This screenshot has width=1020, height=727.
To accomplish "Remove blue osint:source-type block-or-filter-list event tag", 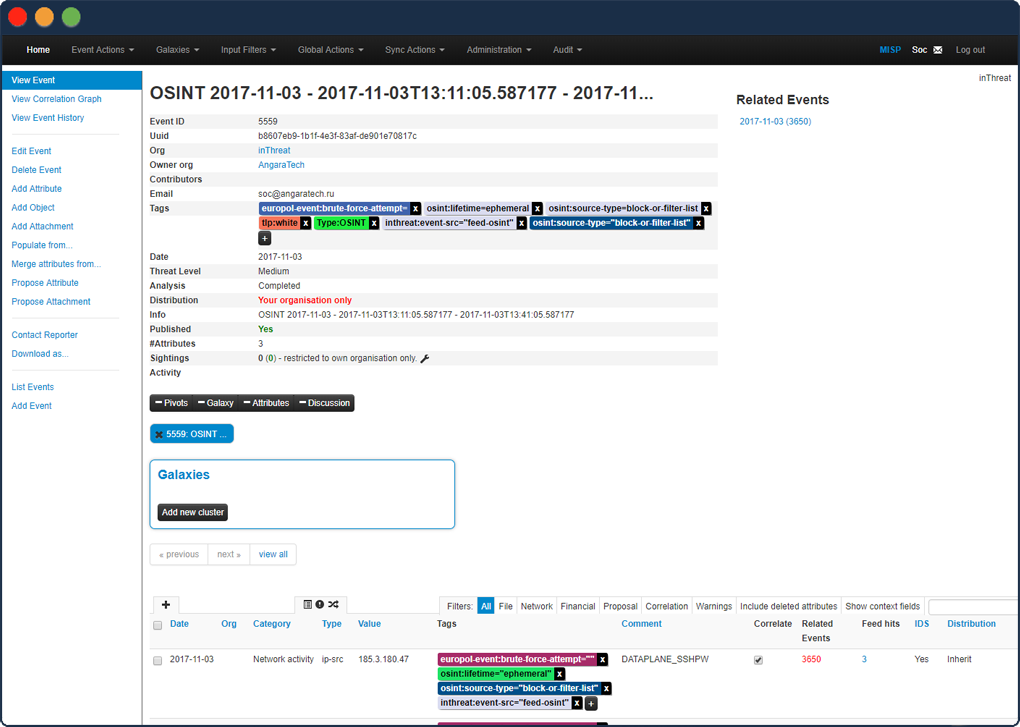I will [699, 223].
